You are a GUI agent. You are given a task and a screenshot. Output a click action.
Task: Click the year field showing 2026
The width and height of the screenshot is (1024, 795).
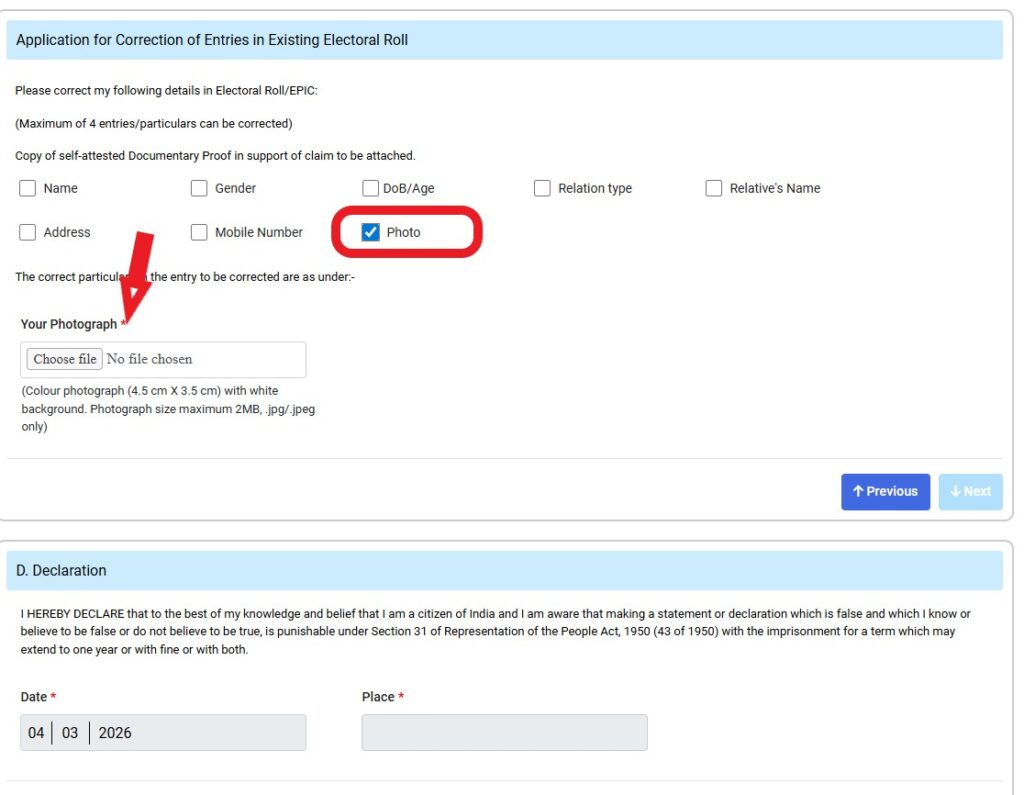click(x=117, y=732)
